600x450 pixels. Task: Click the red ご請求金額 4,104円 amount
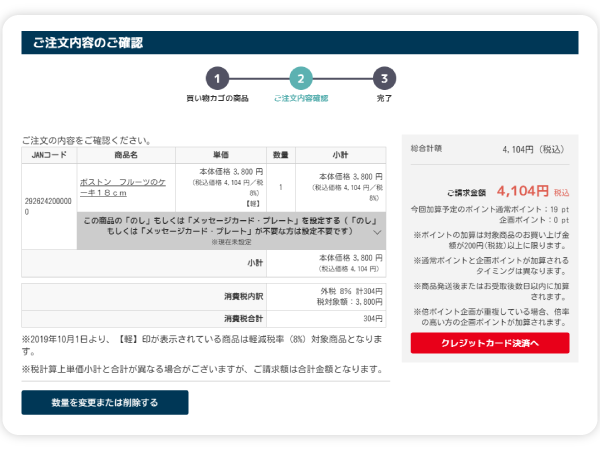click(522, 190)
